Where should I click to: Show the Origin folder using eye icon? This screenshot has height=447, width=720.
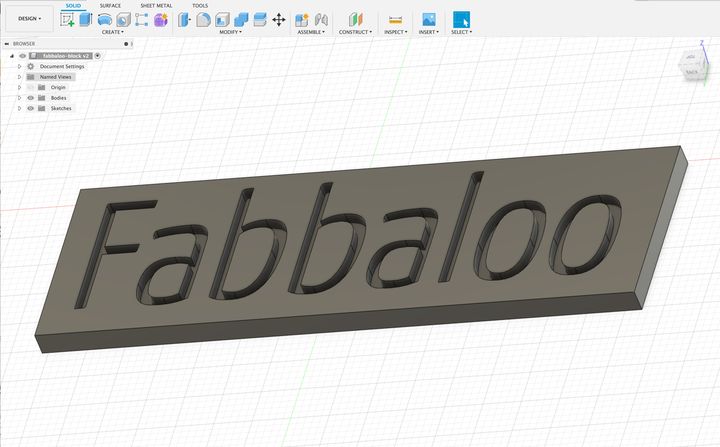30,87
